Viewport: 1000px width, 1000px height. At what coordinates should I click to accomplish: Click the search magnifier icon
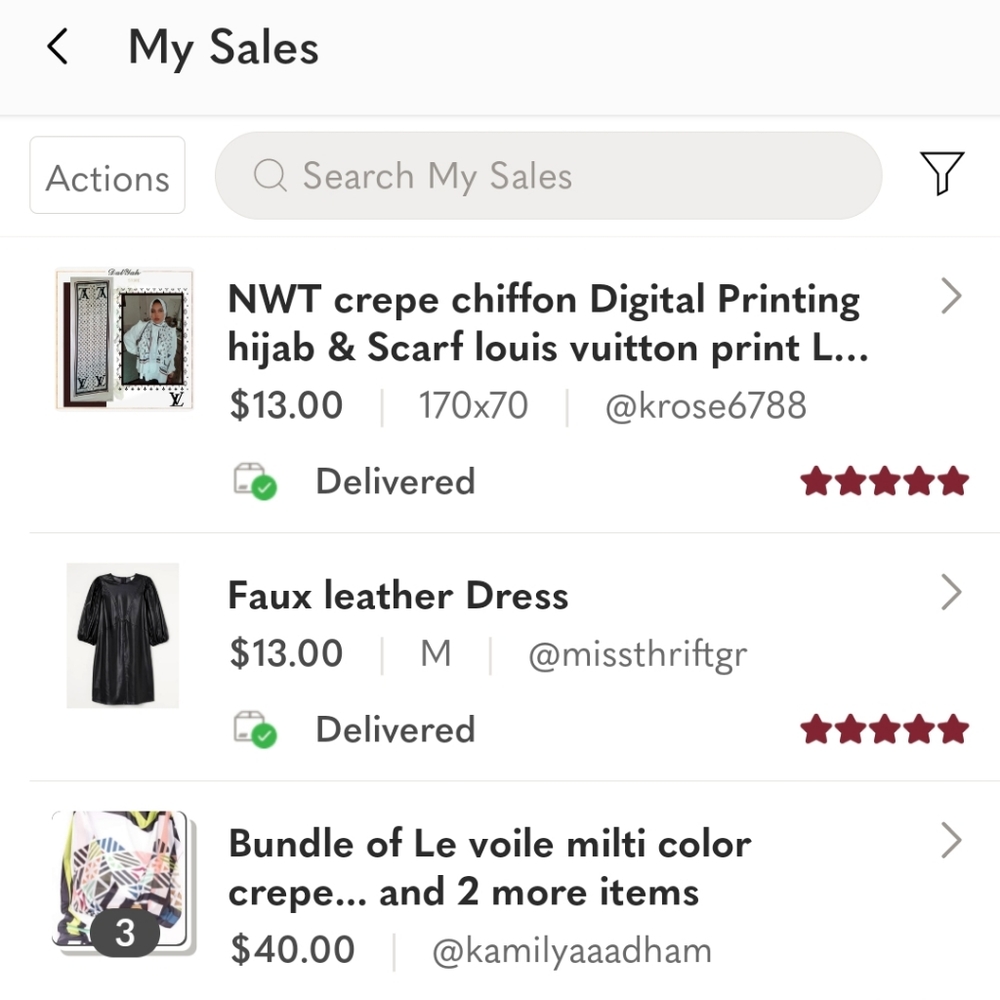[x=268, y=176]
